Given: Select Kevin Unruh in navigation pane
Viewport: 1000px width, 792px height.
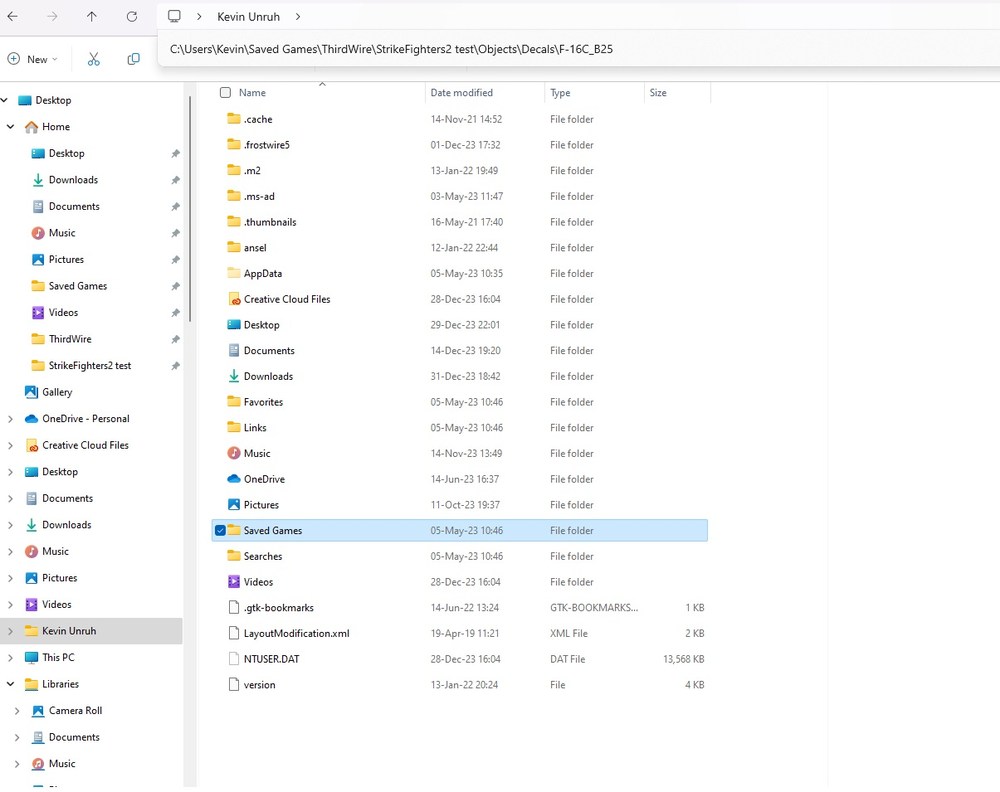Looking at the screenshot, I should (x=91, y=631).
